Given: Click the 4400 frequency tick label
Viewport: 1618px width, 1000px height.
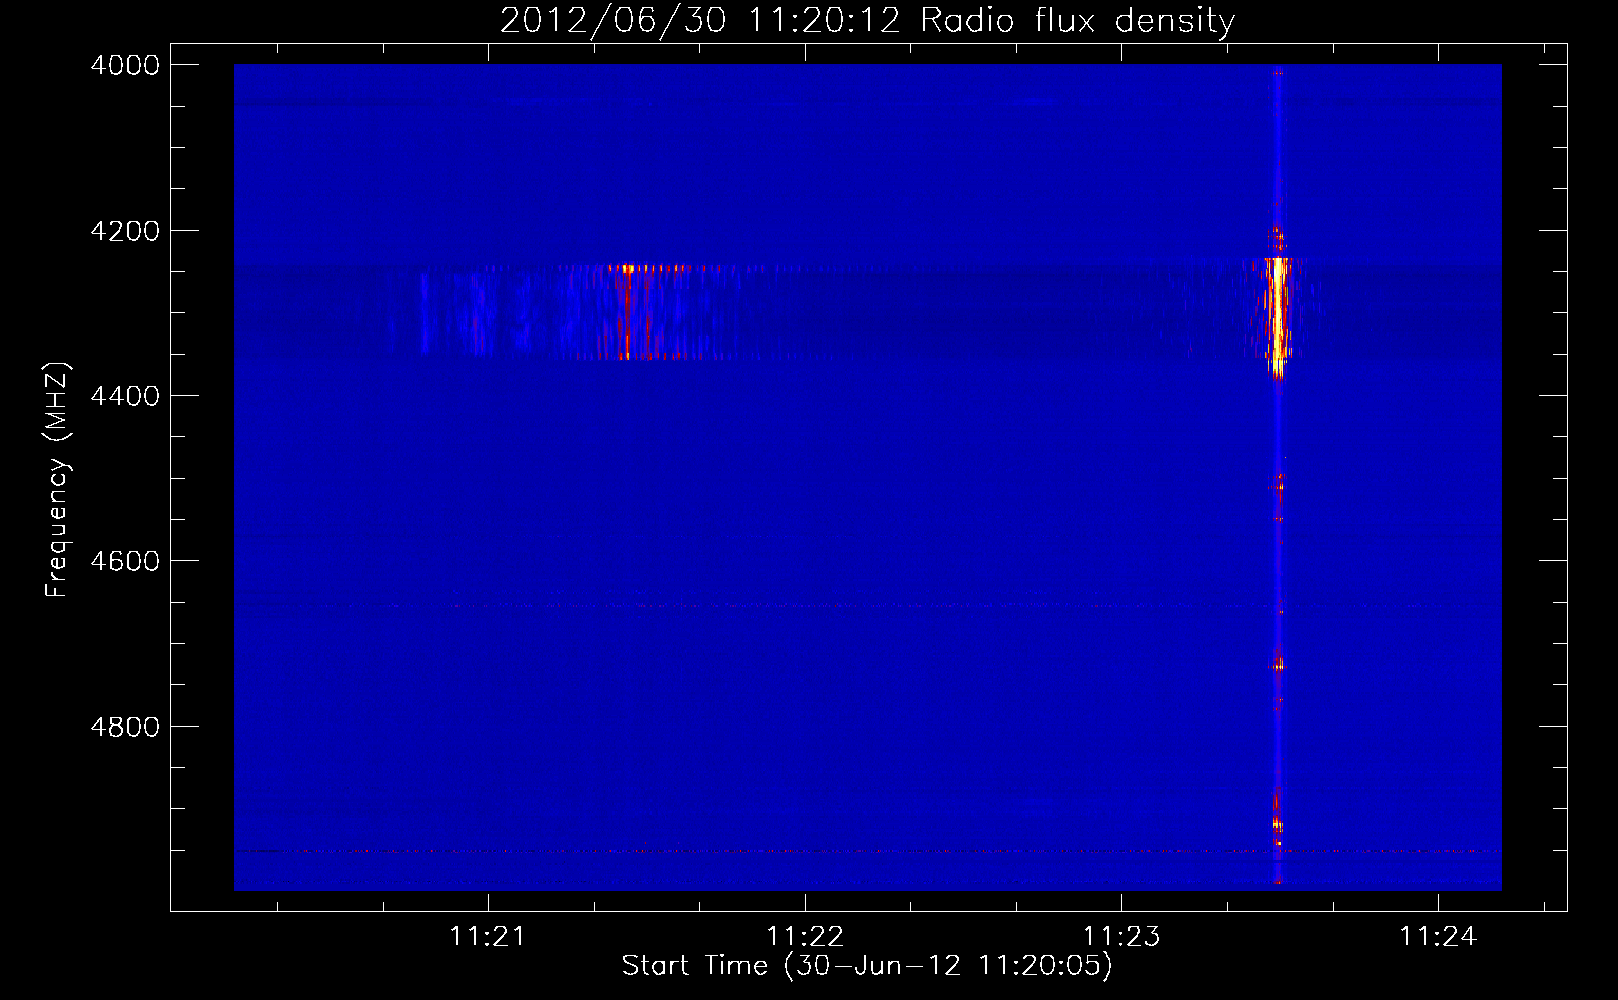Looking at the screenshot, I should [x=125, y=396].
